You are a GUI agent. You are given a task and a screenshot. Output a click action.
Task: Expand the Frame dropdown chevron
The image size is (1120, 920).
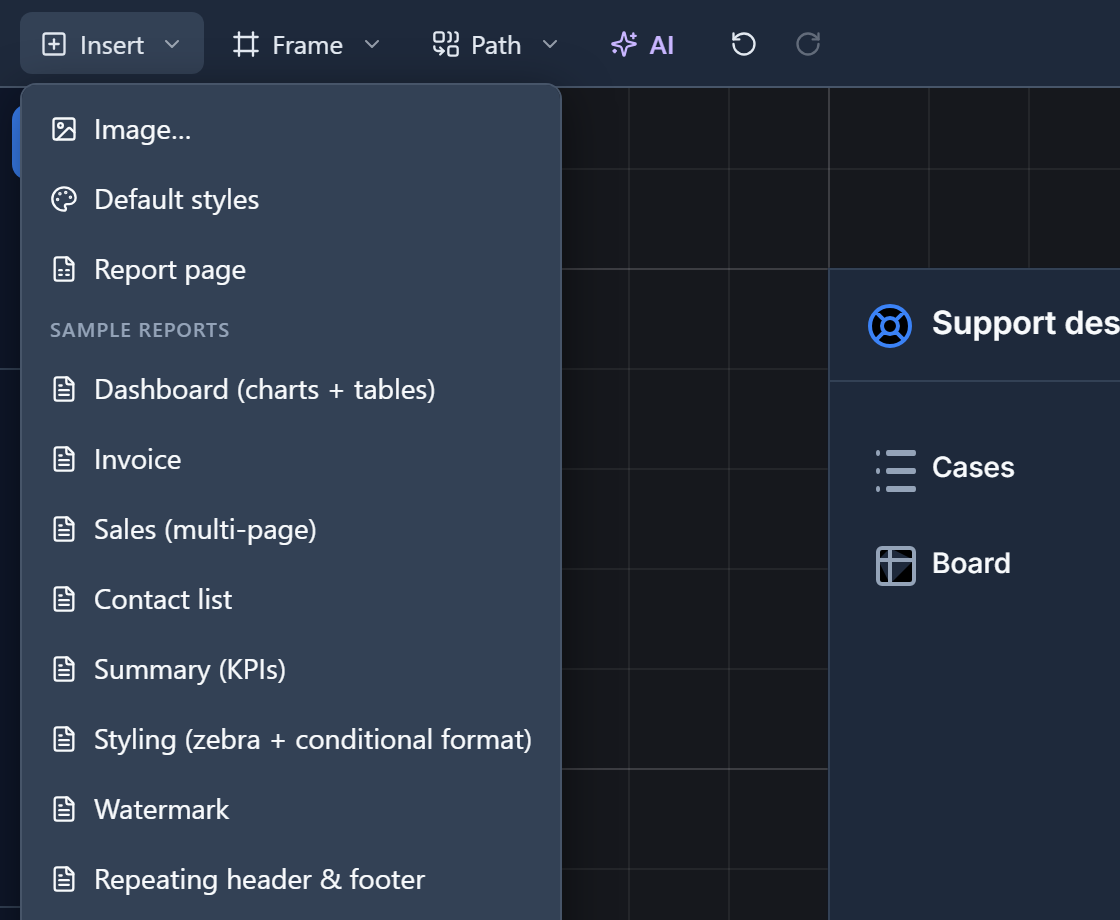[x=371, y=44]
